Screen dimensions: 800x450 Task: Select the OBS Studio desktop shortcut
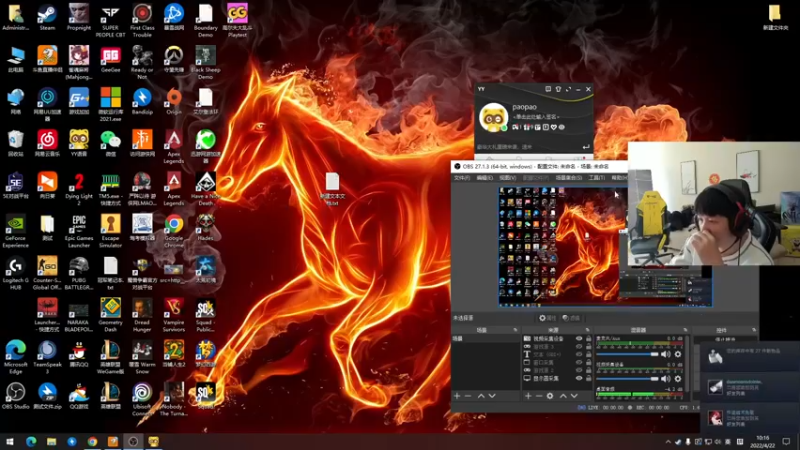[x=15, y=396]
